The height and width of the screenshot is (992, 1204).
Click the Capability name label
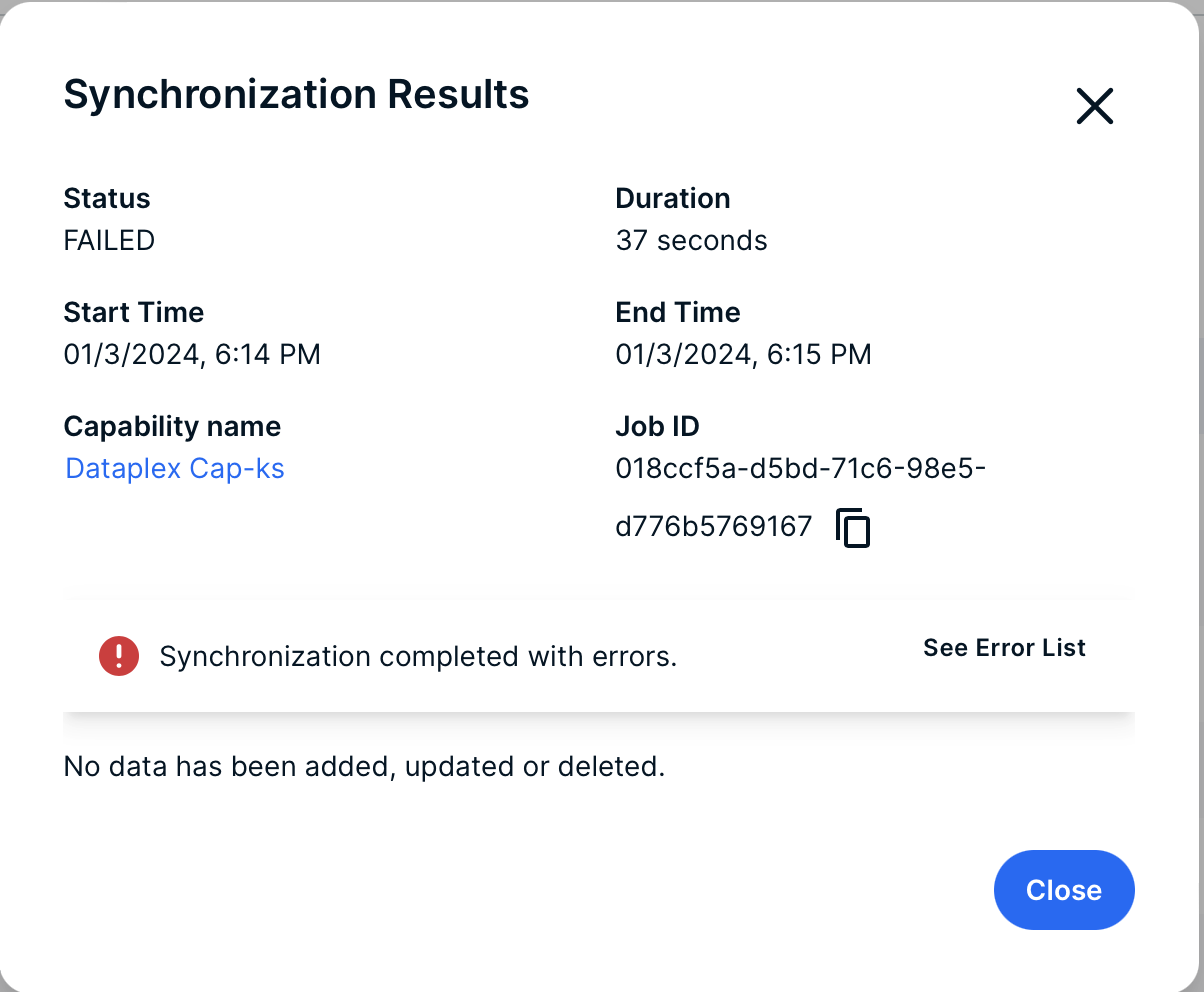(x=172, y=426)
